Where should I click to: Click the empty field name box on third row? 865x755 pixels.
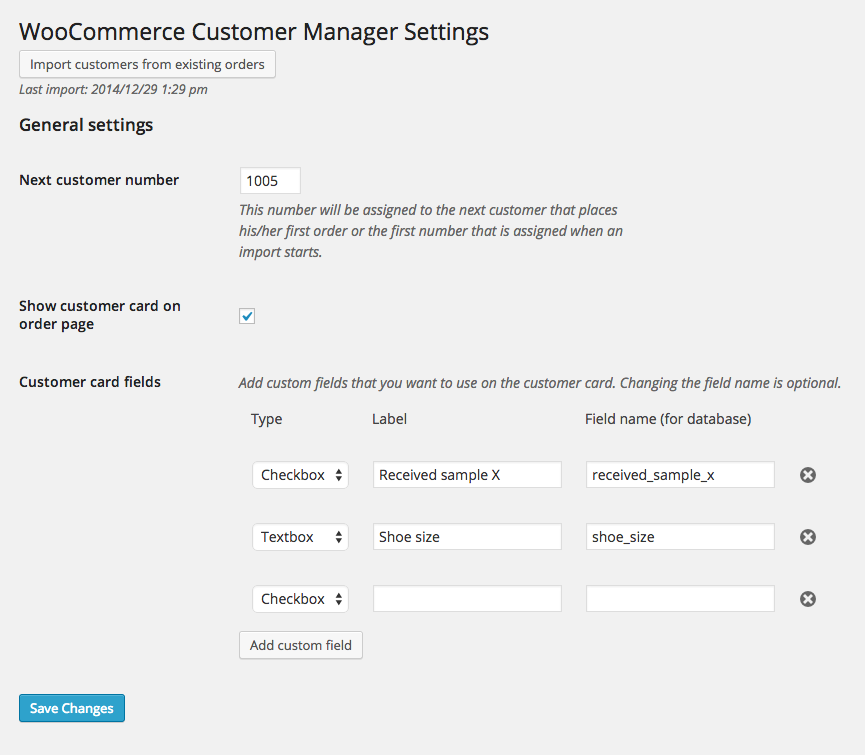pos(679,598)
